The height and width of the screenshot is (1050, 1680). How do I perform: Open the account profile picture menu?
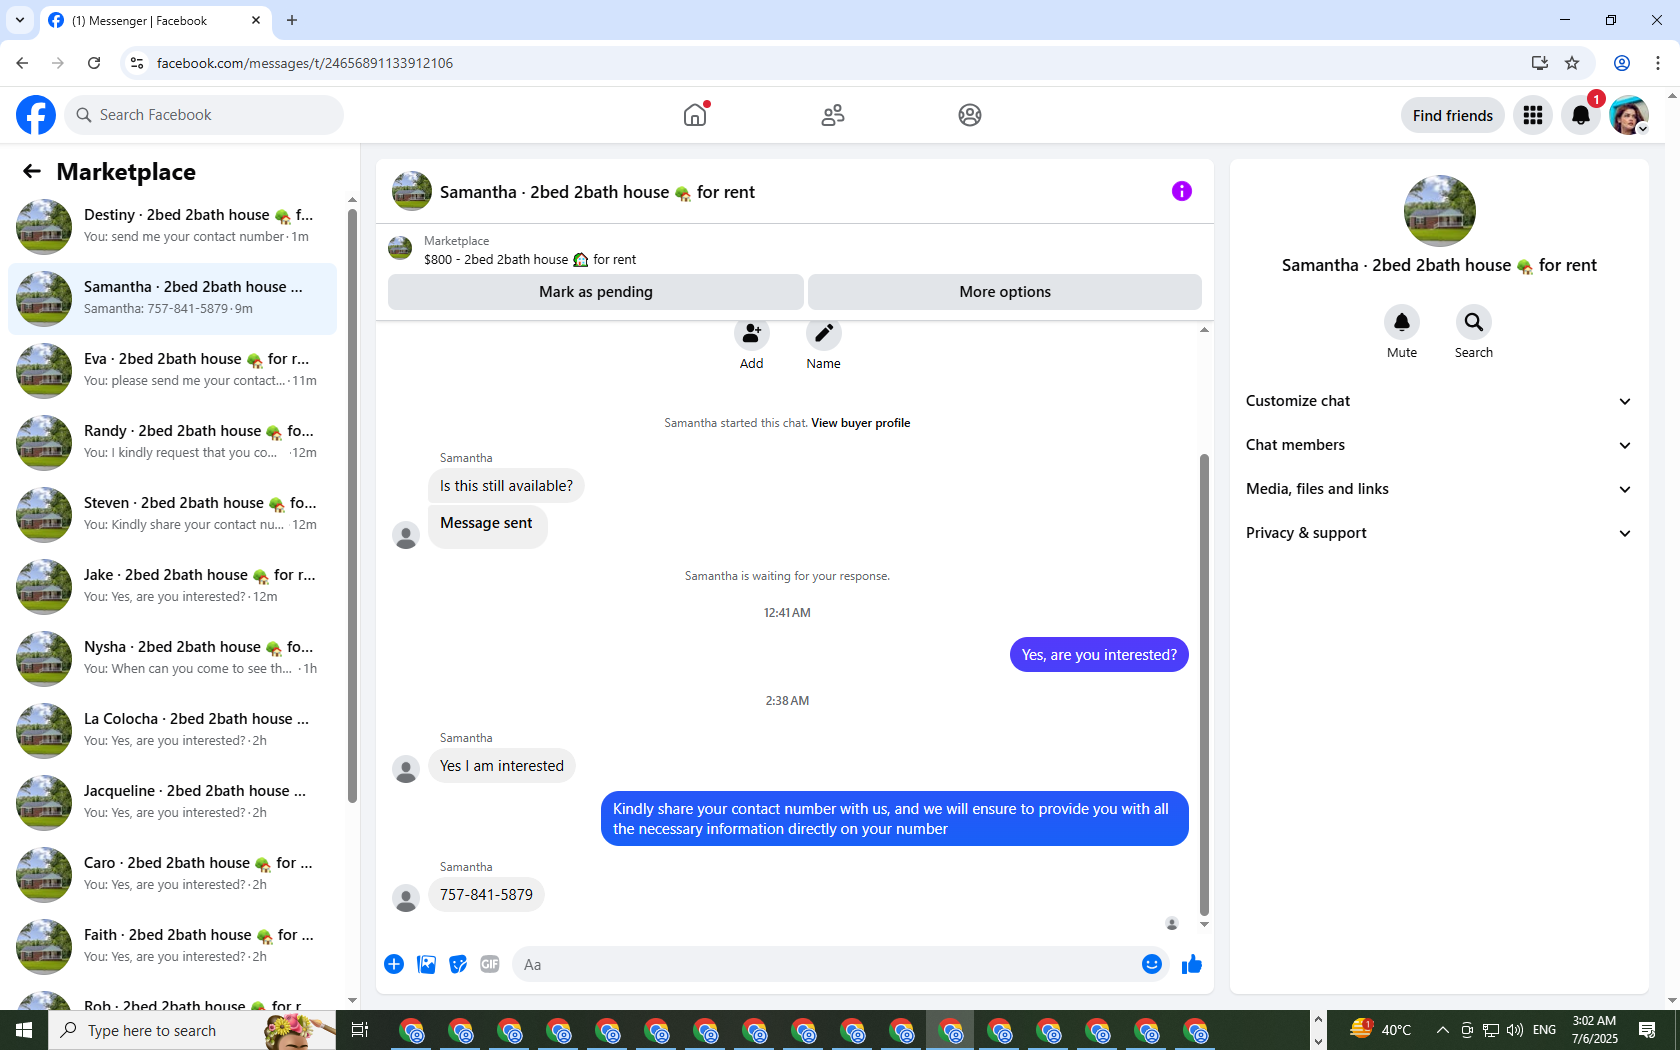1629,115
